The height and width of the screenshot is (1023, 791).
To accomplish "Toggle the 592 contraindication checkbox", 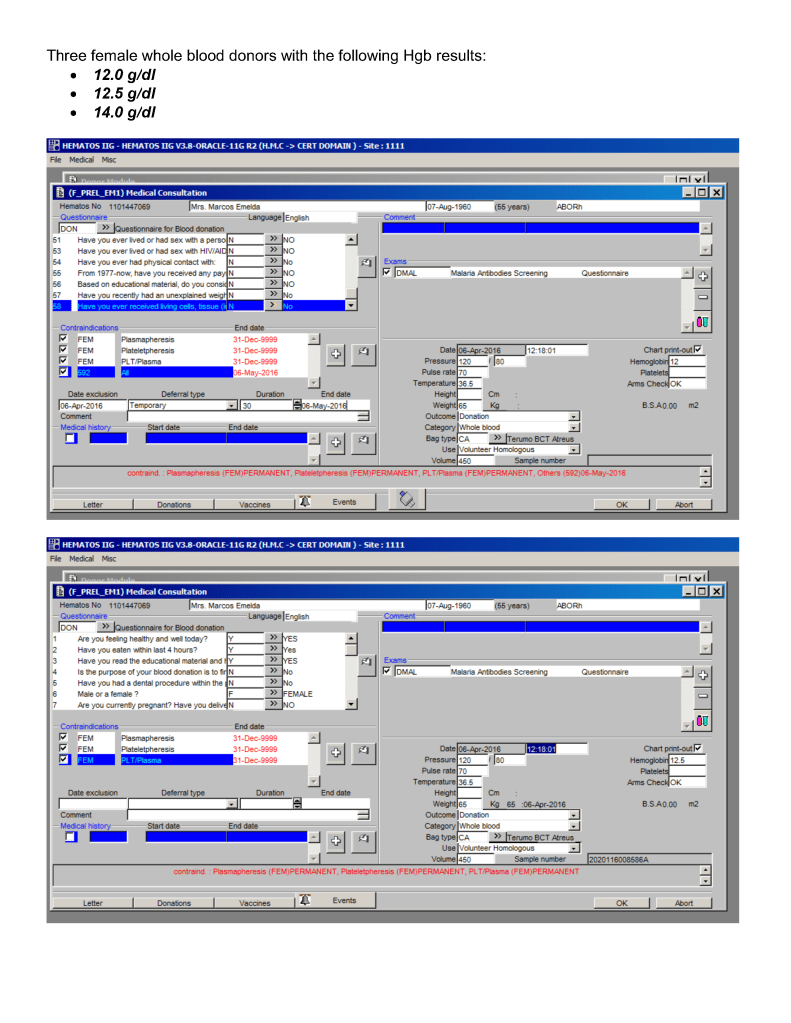I will tap(64, 372).
